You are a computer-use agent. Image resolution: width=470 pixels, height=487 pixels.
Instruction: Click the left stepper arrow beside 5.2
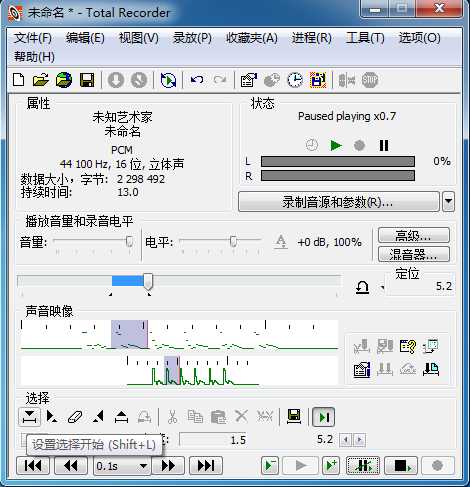[x=346, y=440]
